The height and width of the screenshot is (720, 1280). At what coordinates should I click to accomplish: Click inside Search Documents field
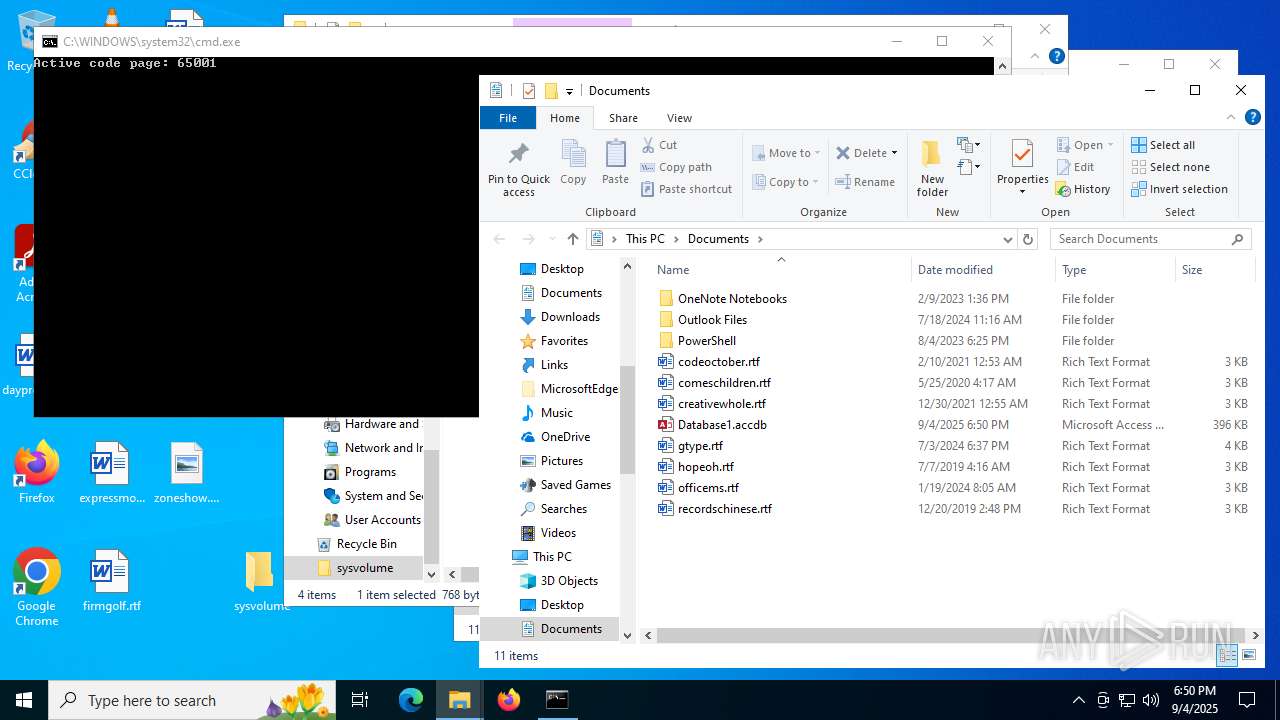(x=1150, y=239)
